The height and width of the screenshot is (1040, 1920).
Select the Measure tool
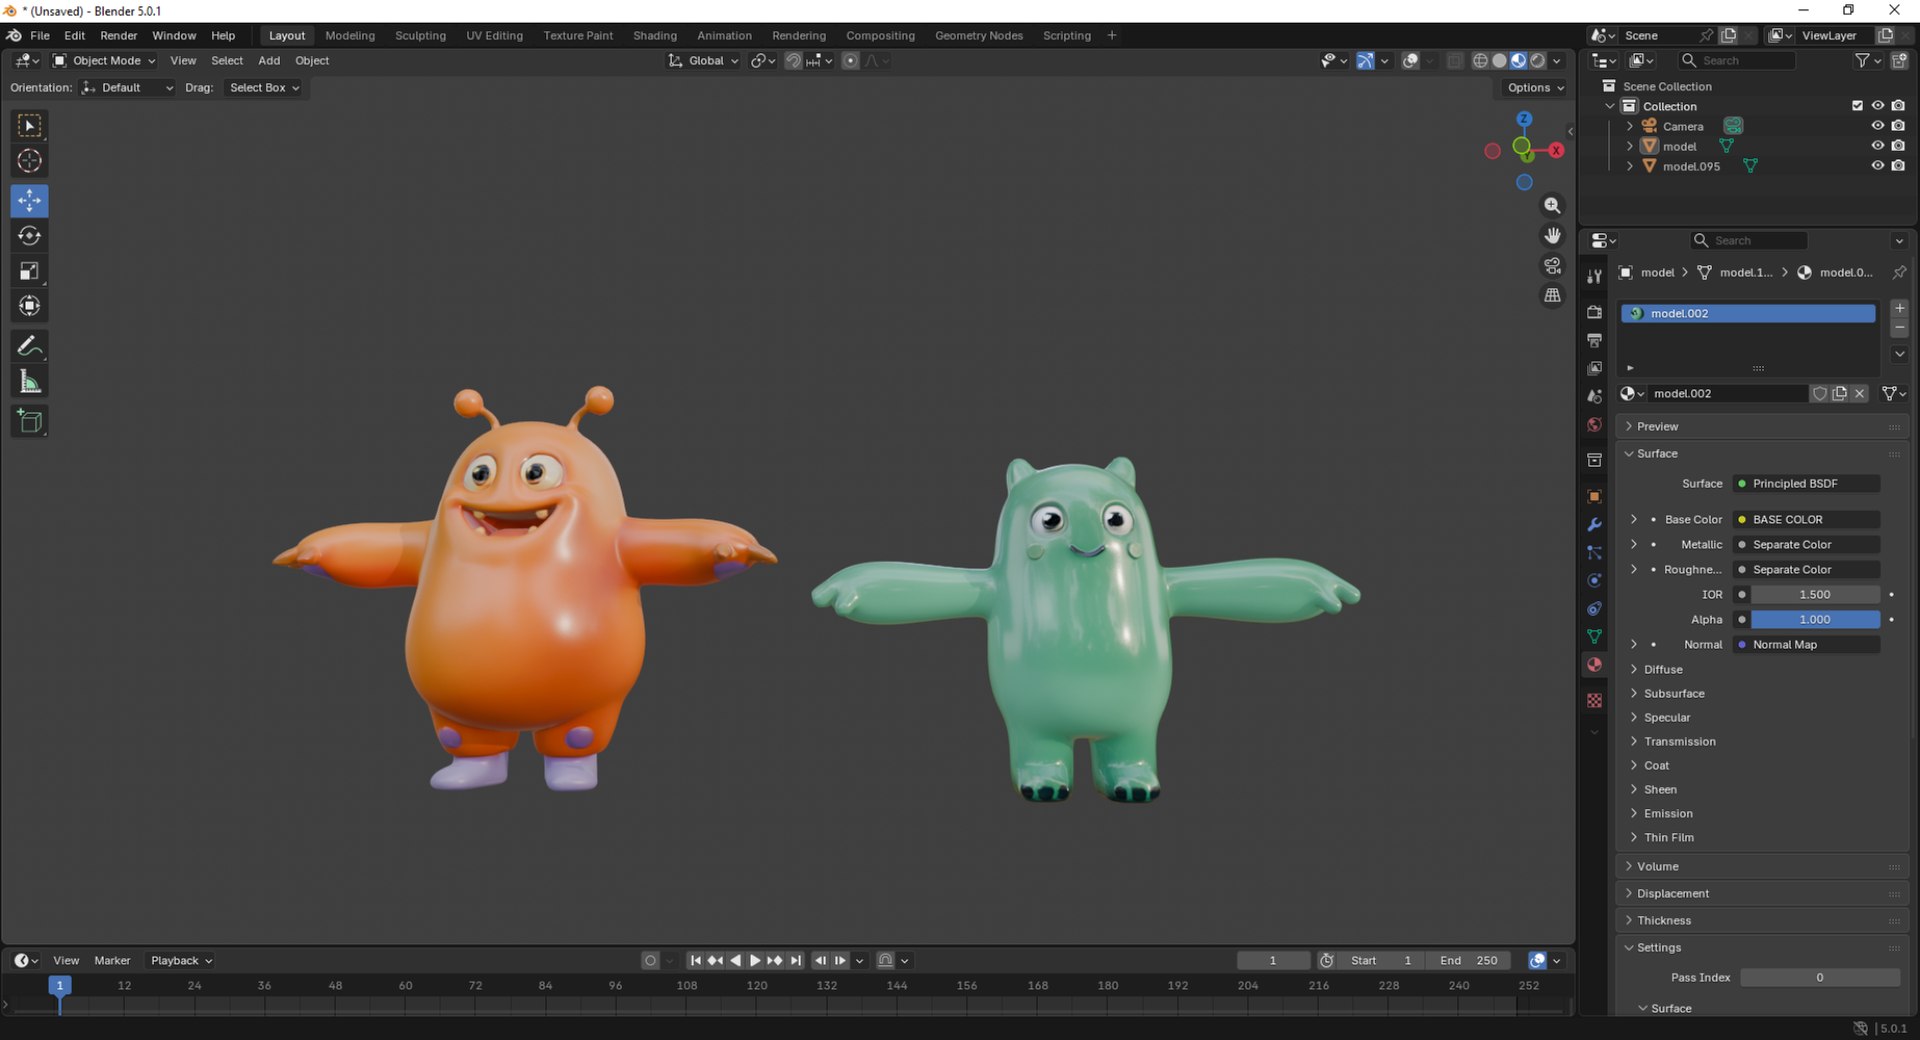point(29,381)
